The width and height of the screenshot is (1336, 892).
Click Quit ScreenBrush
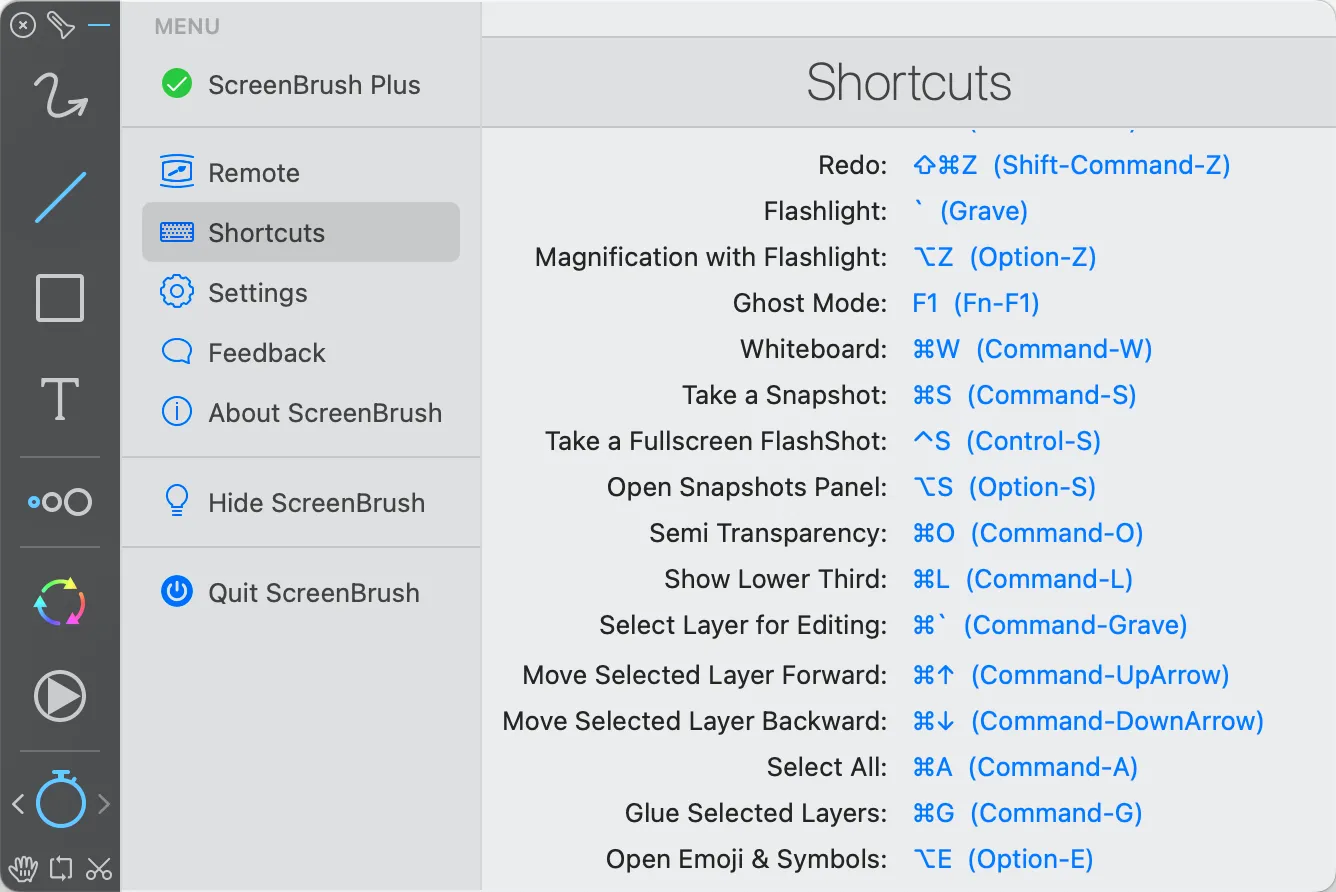coord(313,593)
